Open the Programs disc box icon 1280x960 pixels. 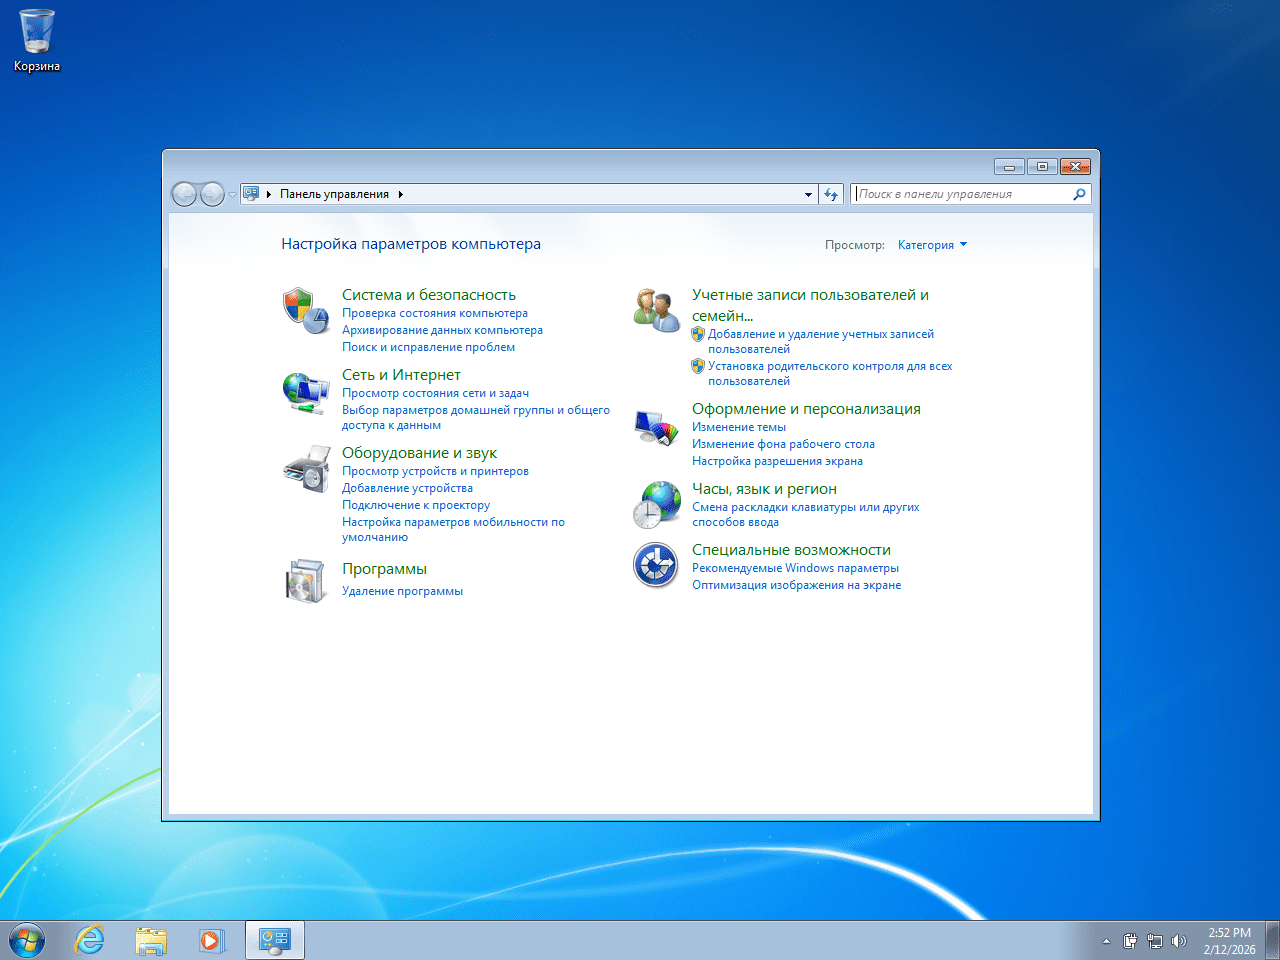[x=306, y=581]
